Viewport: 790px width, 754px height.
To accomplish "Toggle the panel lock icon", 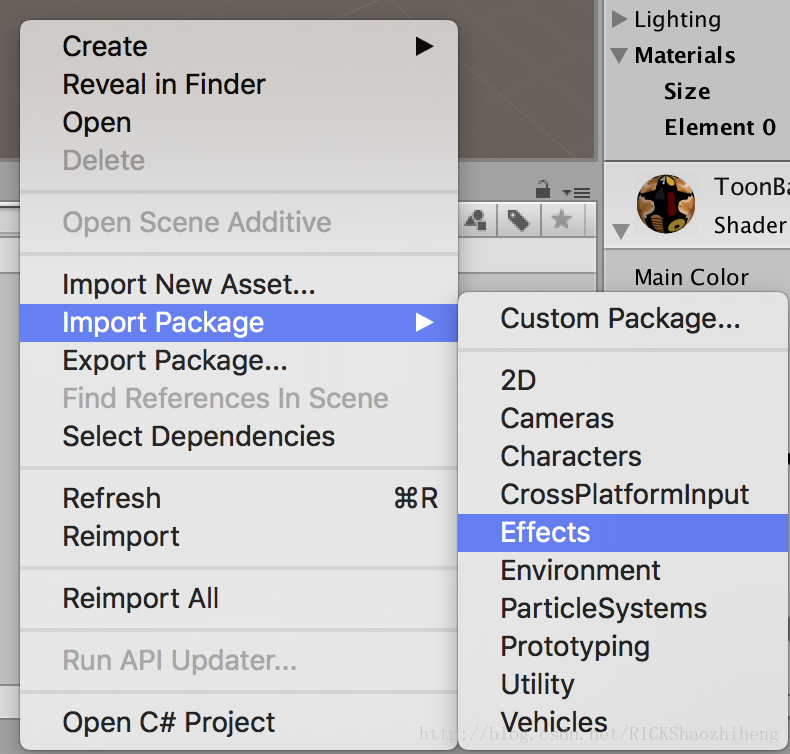I will tap(543, 189).
